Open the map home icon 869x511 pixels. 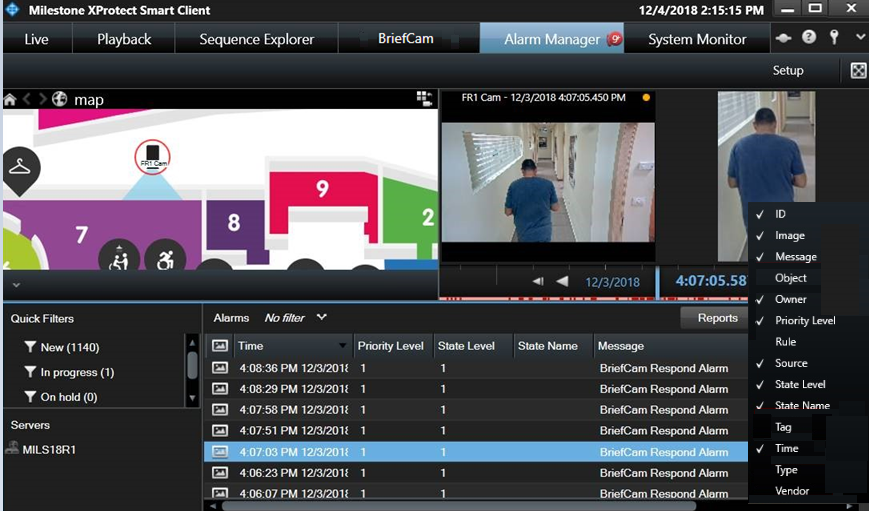10,100
